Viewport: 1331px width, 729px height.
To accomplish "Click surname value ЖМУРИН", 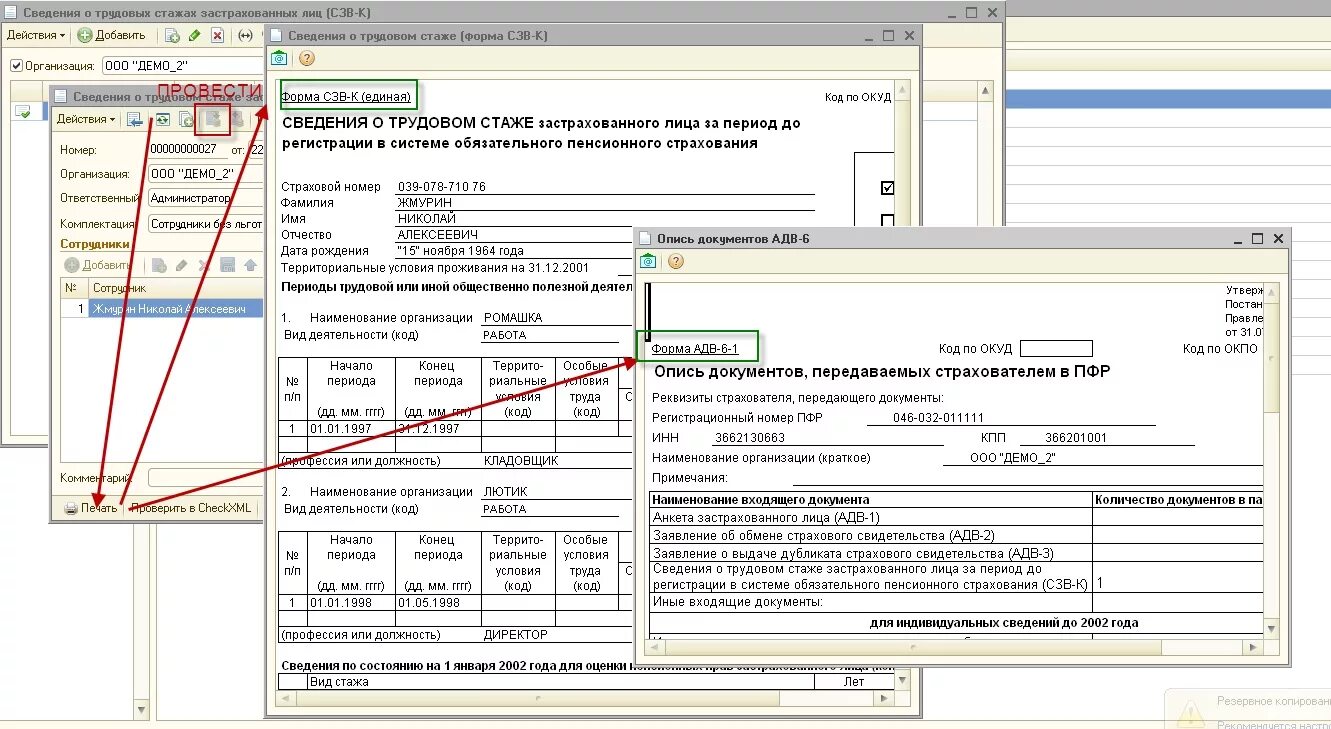I will [x=424, y=203].
